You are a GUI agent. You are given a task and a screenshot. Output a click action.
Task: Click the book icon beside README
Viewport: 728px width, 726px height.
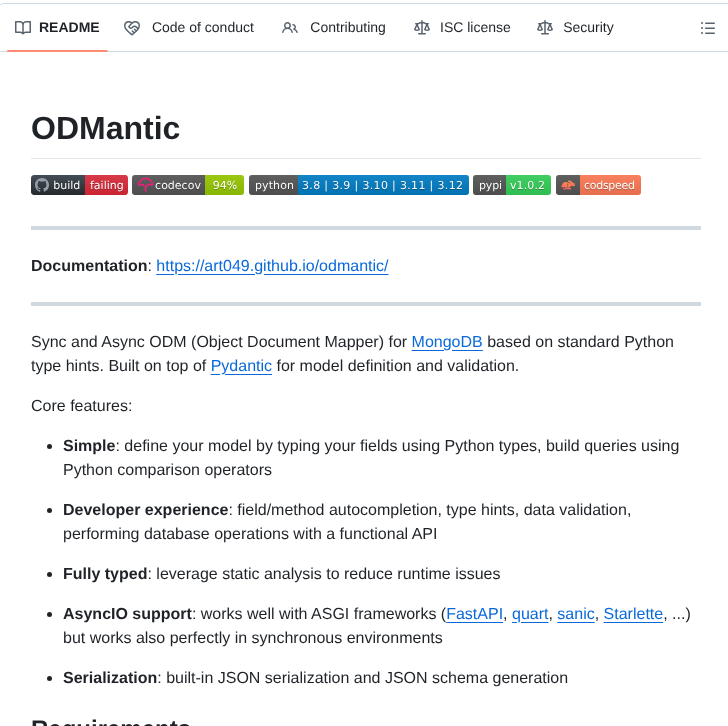point(23,28)
